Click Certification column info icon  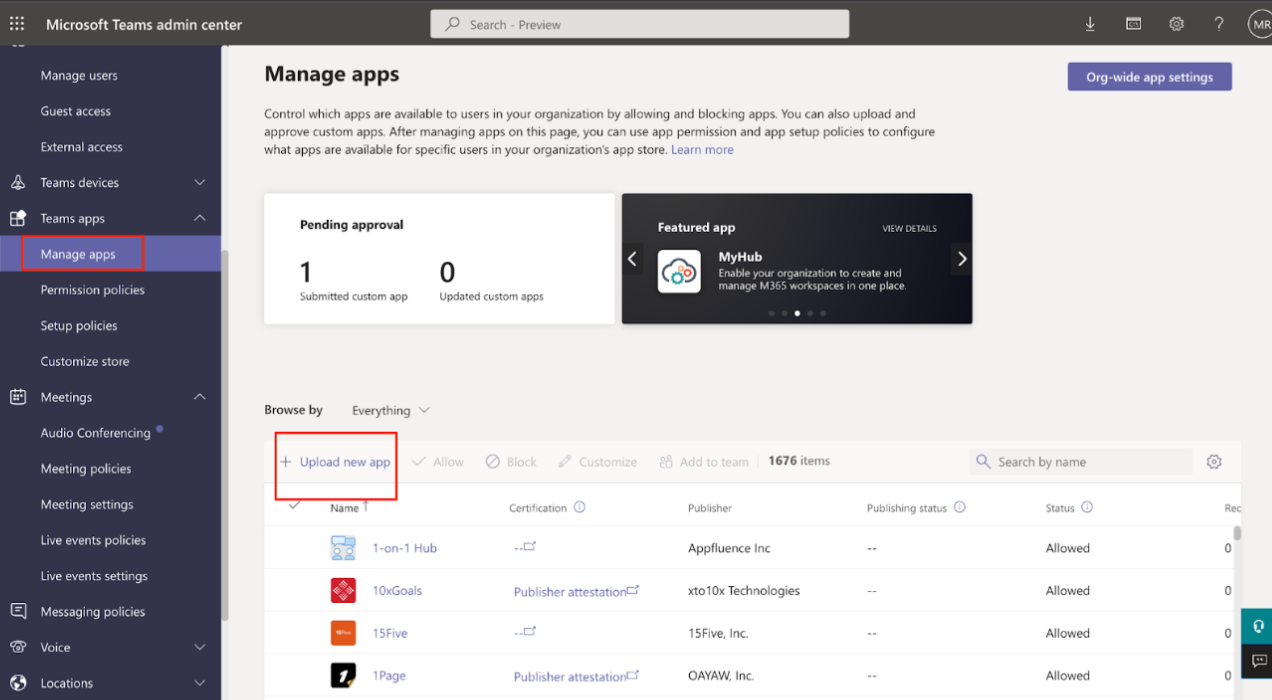(579, 507)
